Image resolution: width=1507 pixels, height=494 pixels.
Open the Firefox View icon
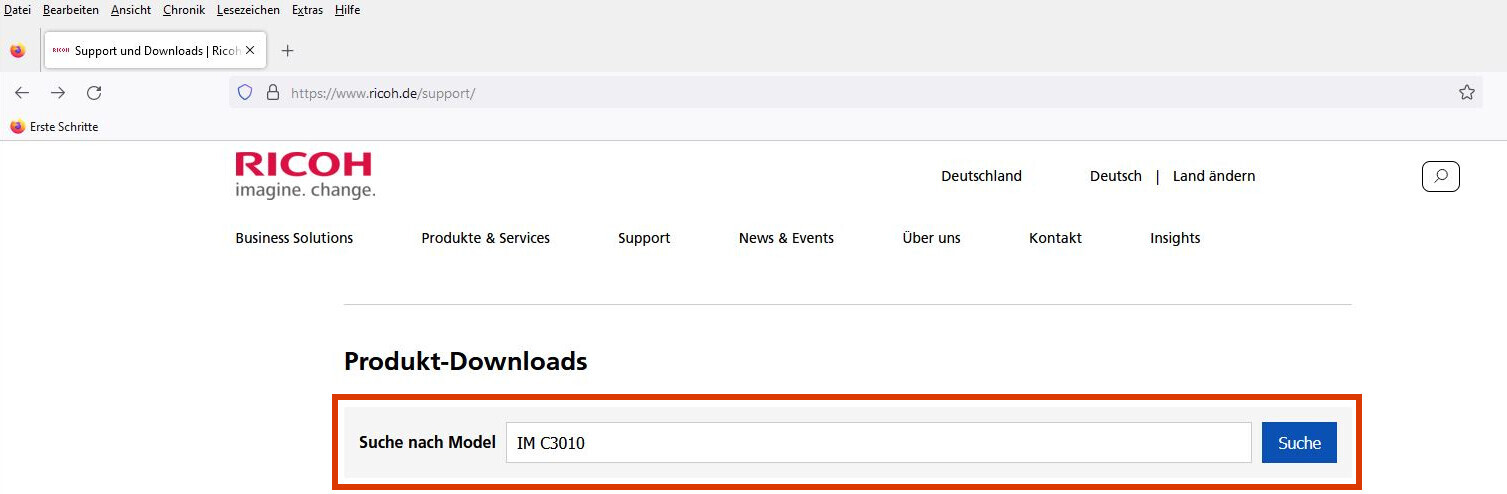(18, 50)
